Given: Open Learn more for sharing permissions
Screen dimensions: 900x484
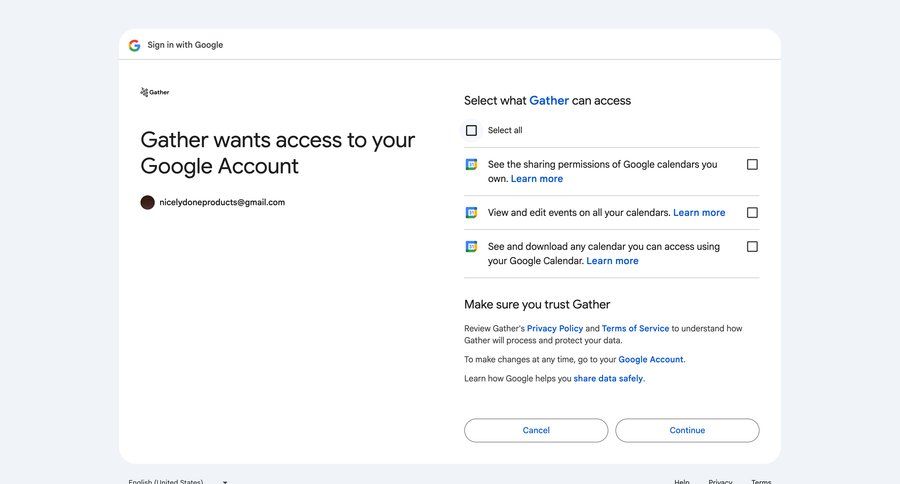Looking at the screenshot, I should (x=537, y=179).
